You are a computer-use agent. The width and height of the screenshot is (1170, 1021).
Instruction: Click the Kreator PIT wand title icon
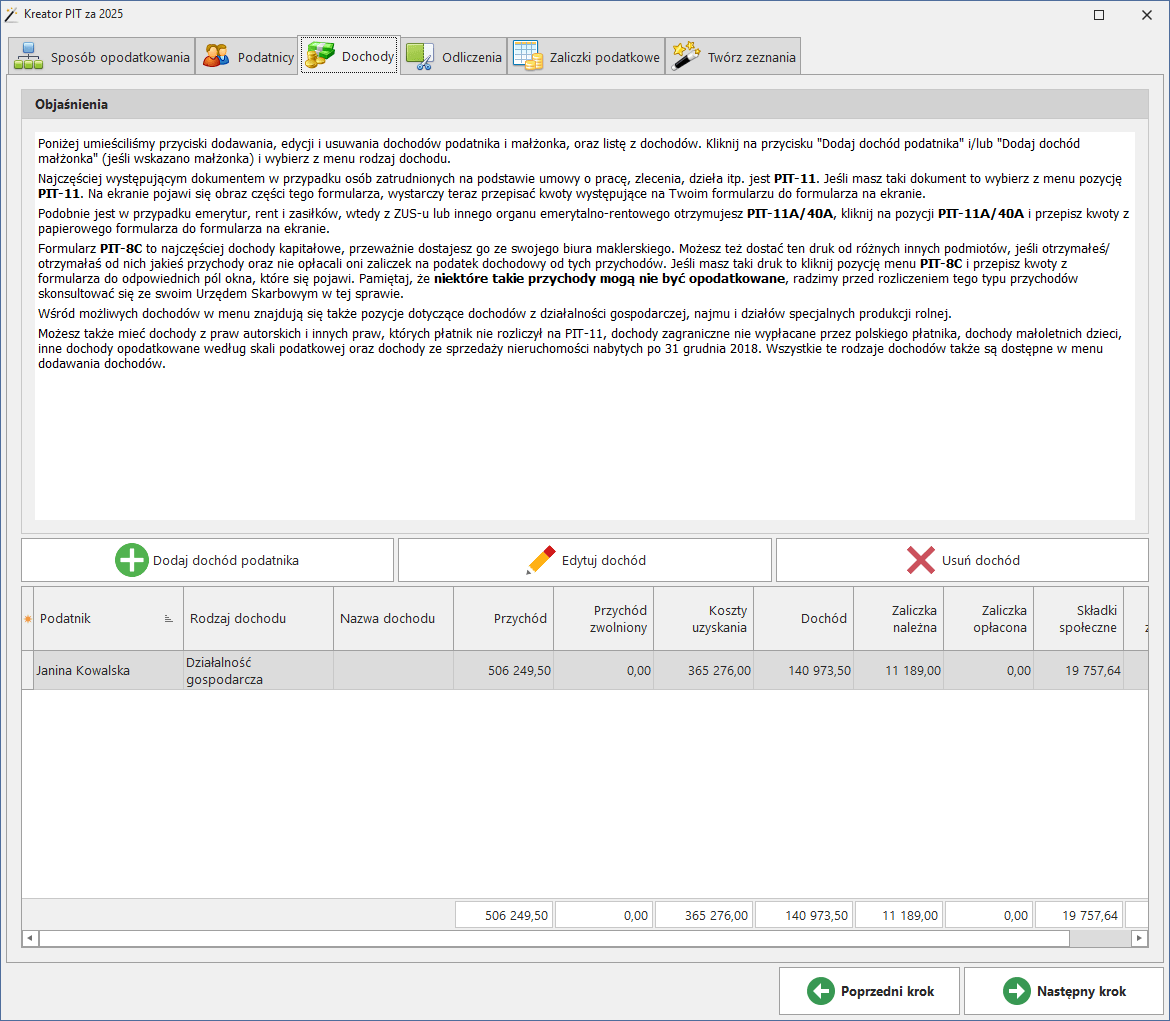pyautogui.click(x=11, y=14)
